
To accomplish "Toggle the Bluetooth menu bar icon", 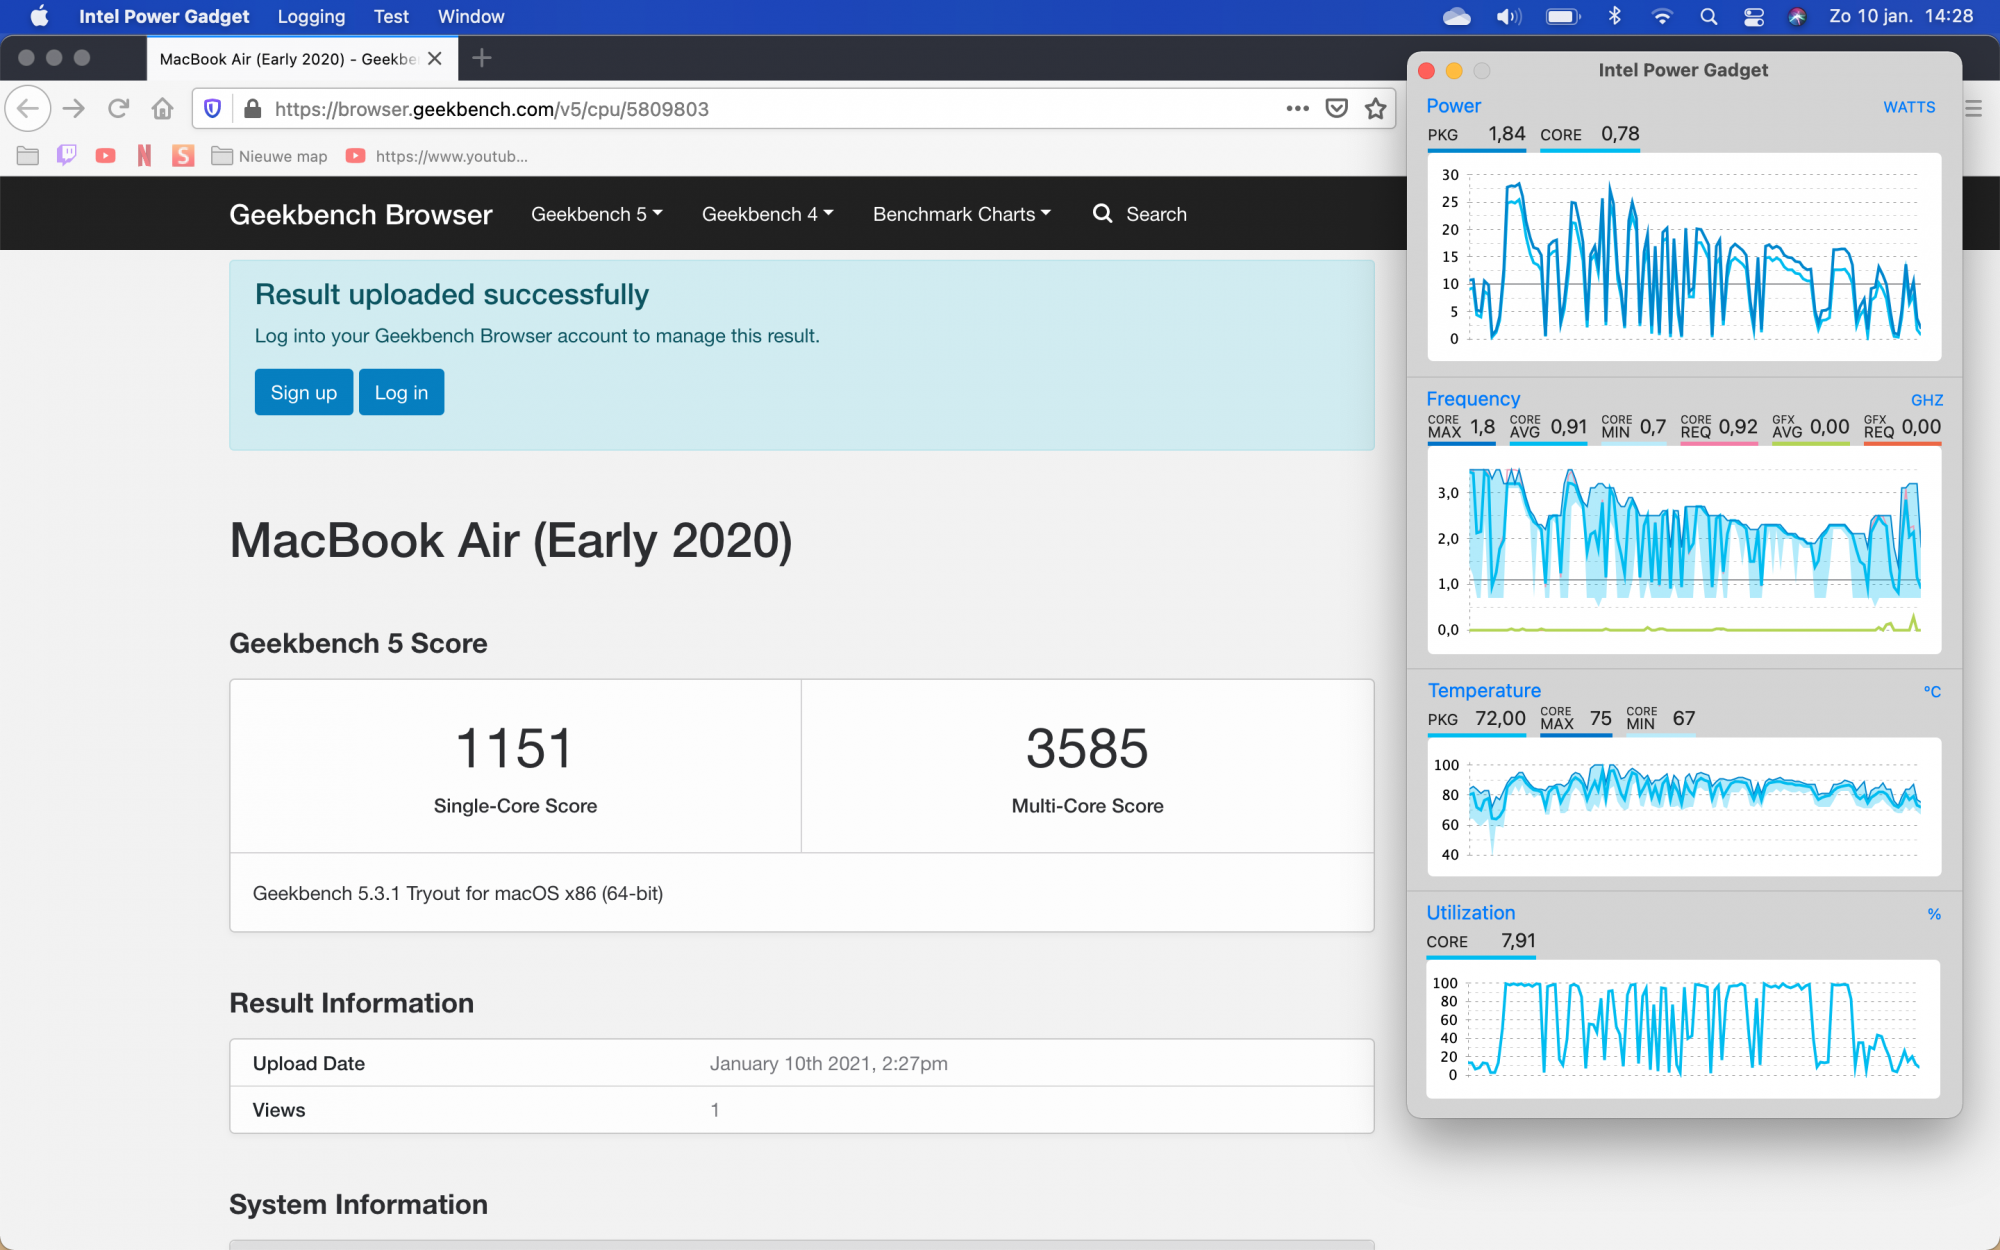I will pyautogui.click(x=1614, y=17).
